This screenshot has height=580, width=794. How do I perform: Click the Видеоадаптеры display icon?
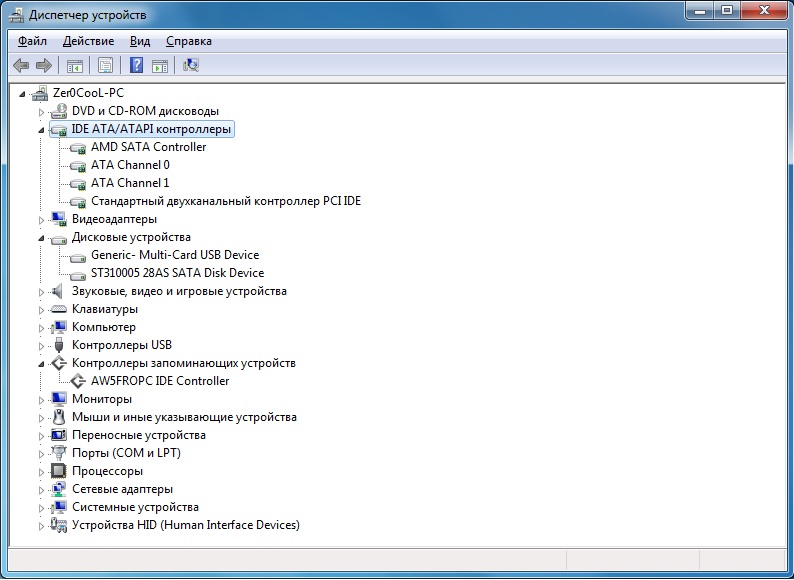point(59,219)
